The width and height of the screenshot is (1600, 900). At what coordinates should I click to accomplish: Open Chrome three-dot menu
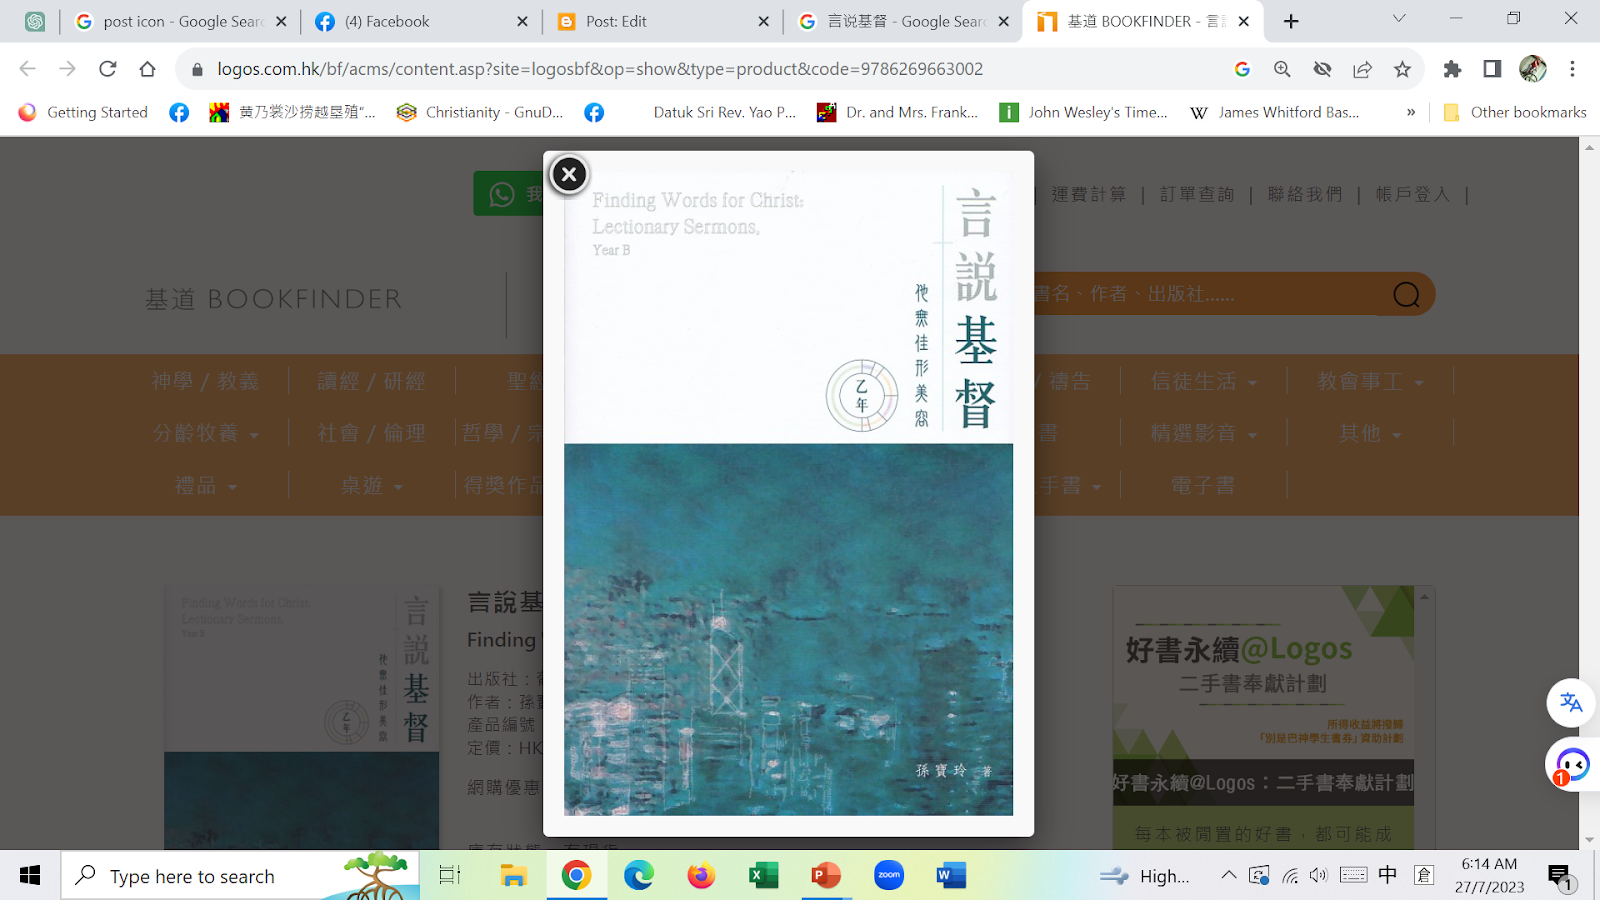1572,69
